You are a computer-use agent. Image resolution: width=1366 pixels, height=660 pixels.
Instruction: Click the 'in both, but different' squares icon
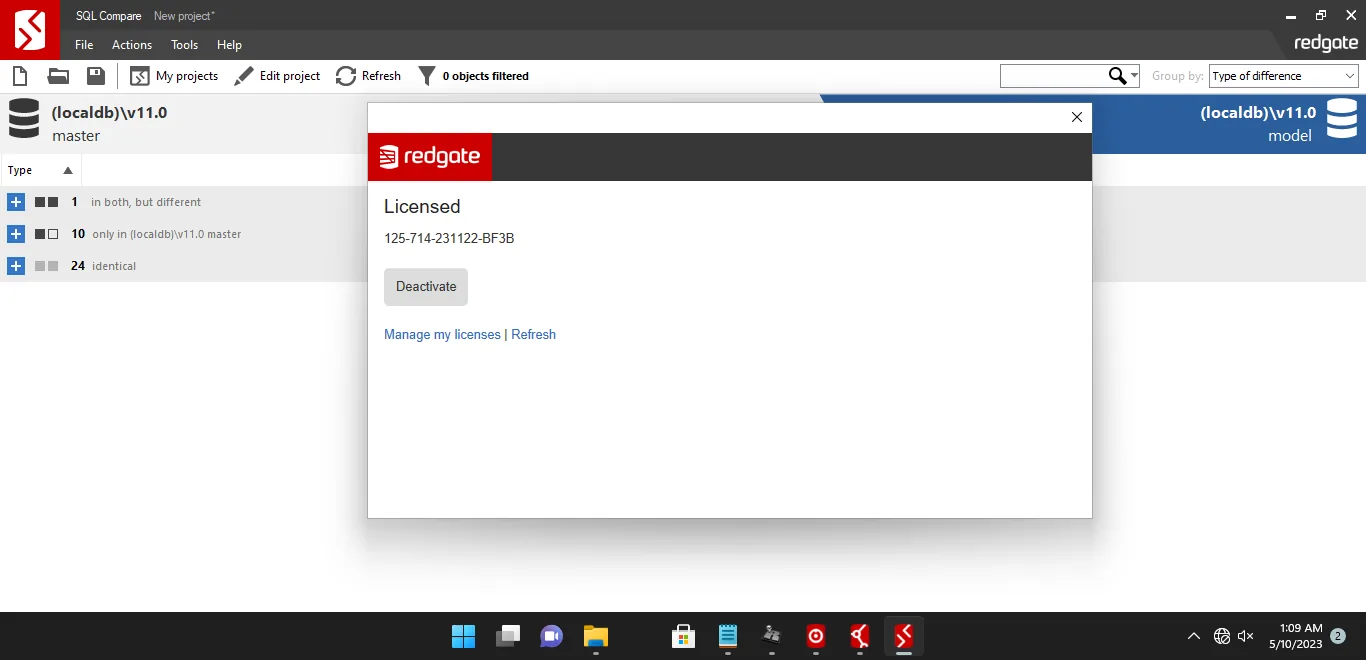pyautogui.click(x=47, y=202)
